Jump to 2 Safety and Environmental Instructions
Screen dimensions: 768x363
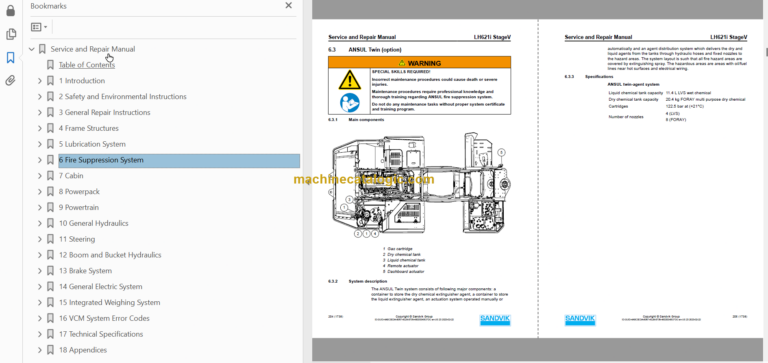click(x=122, y=97)
